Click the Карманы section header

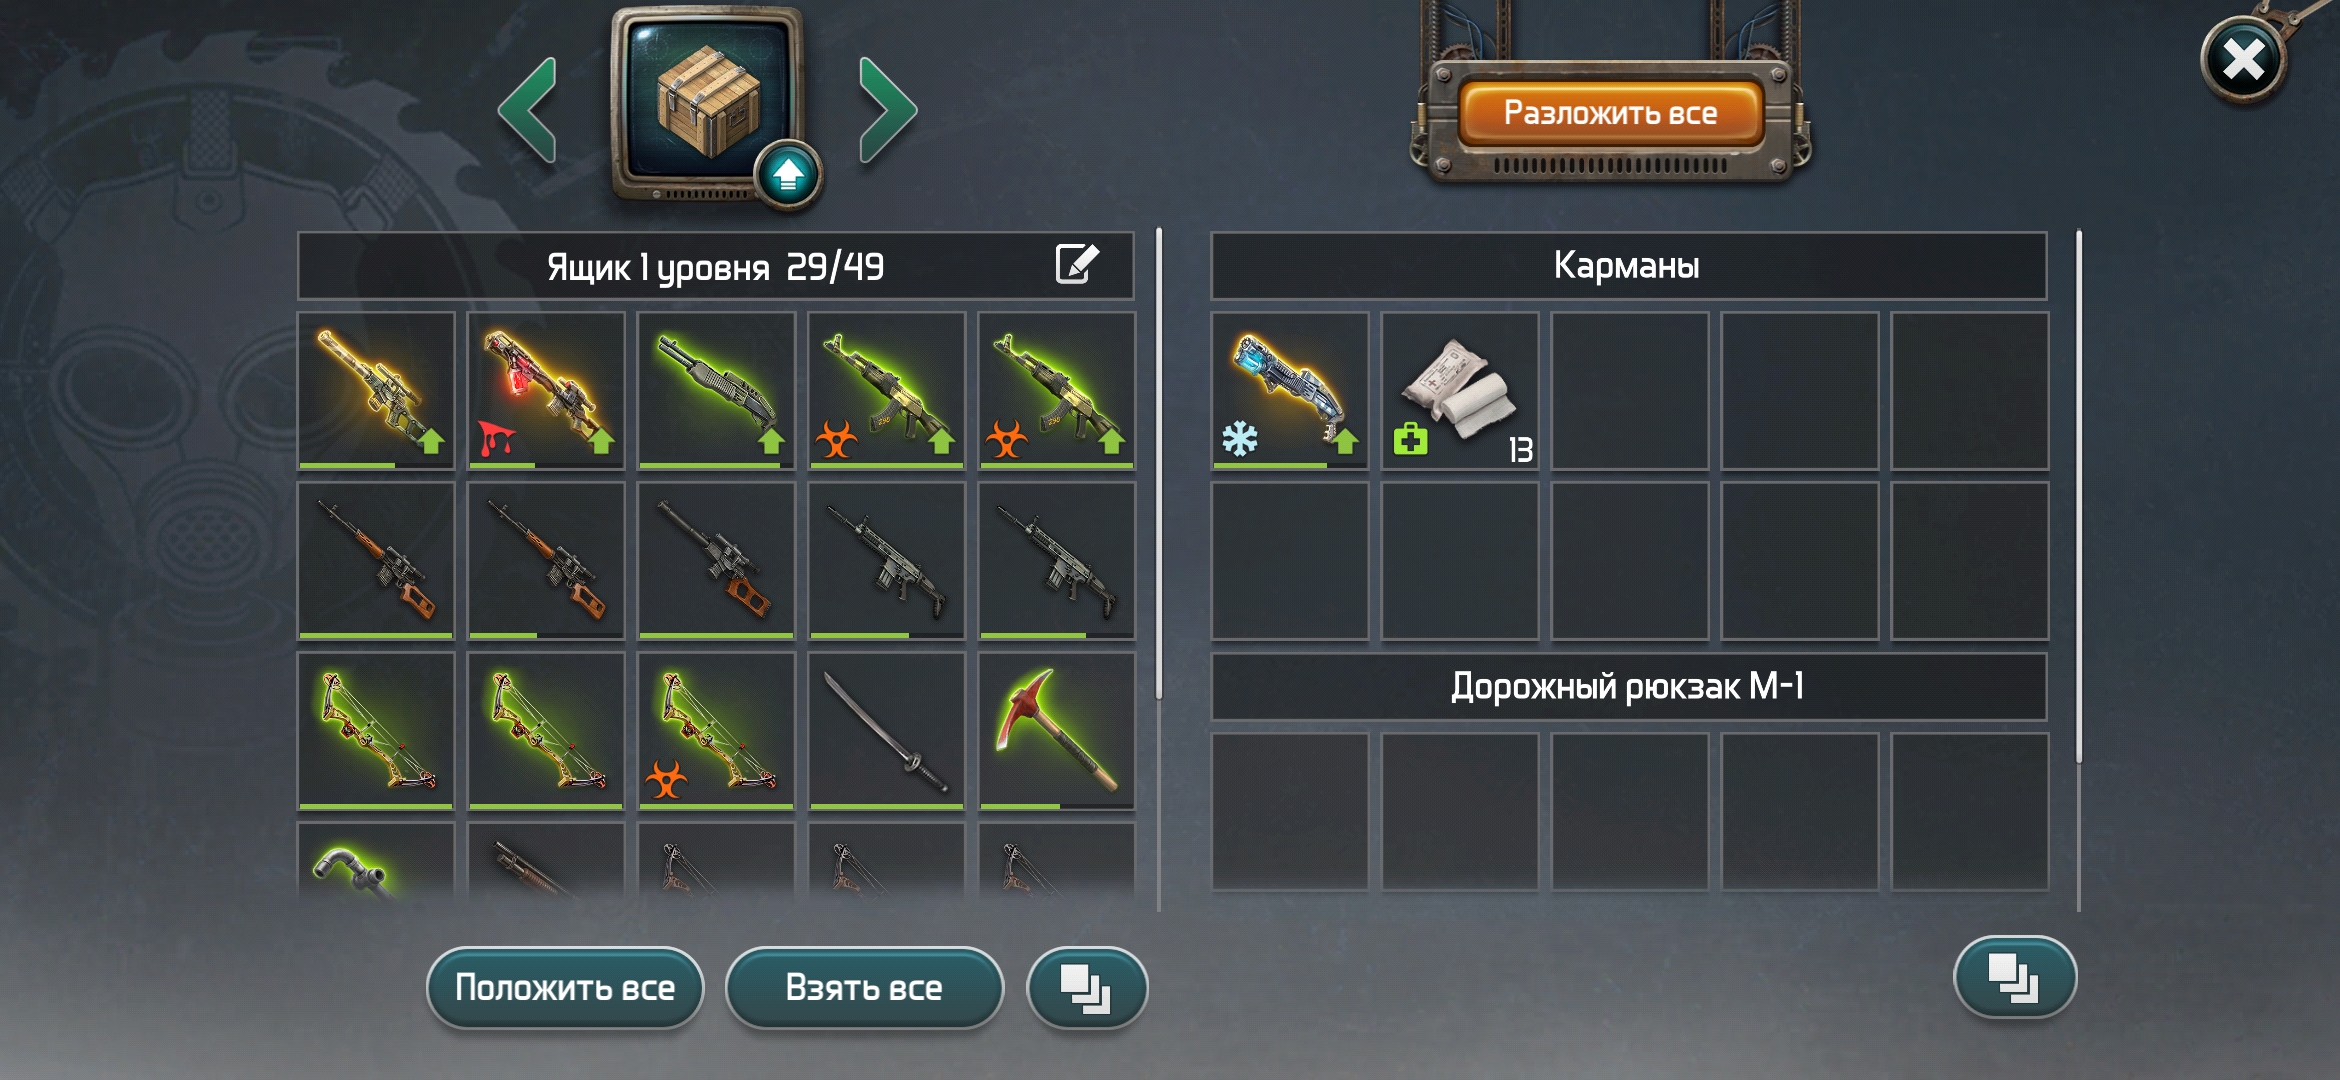(x=1629, y=266)
